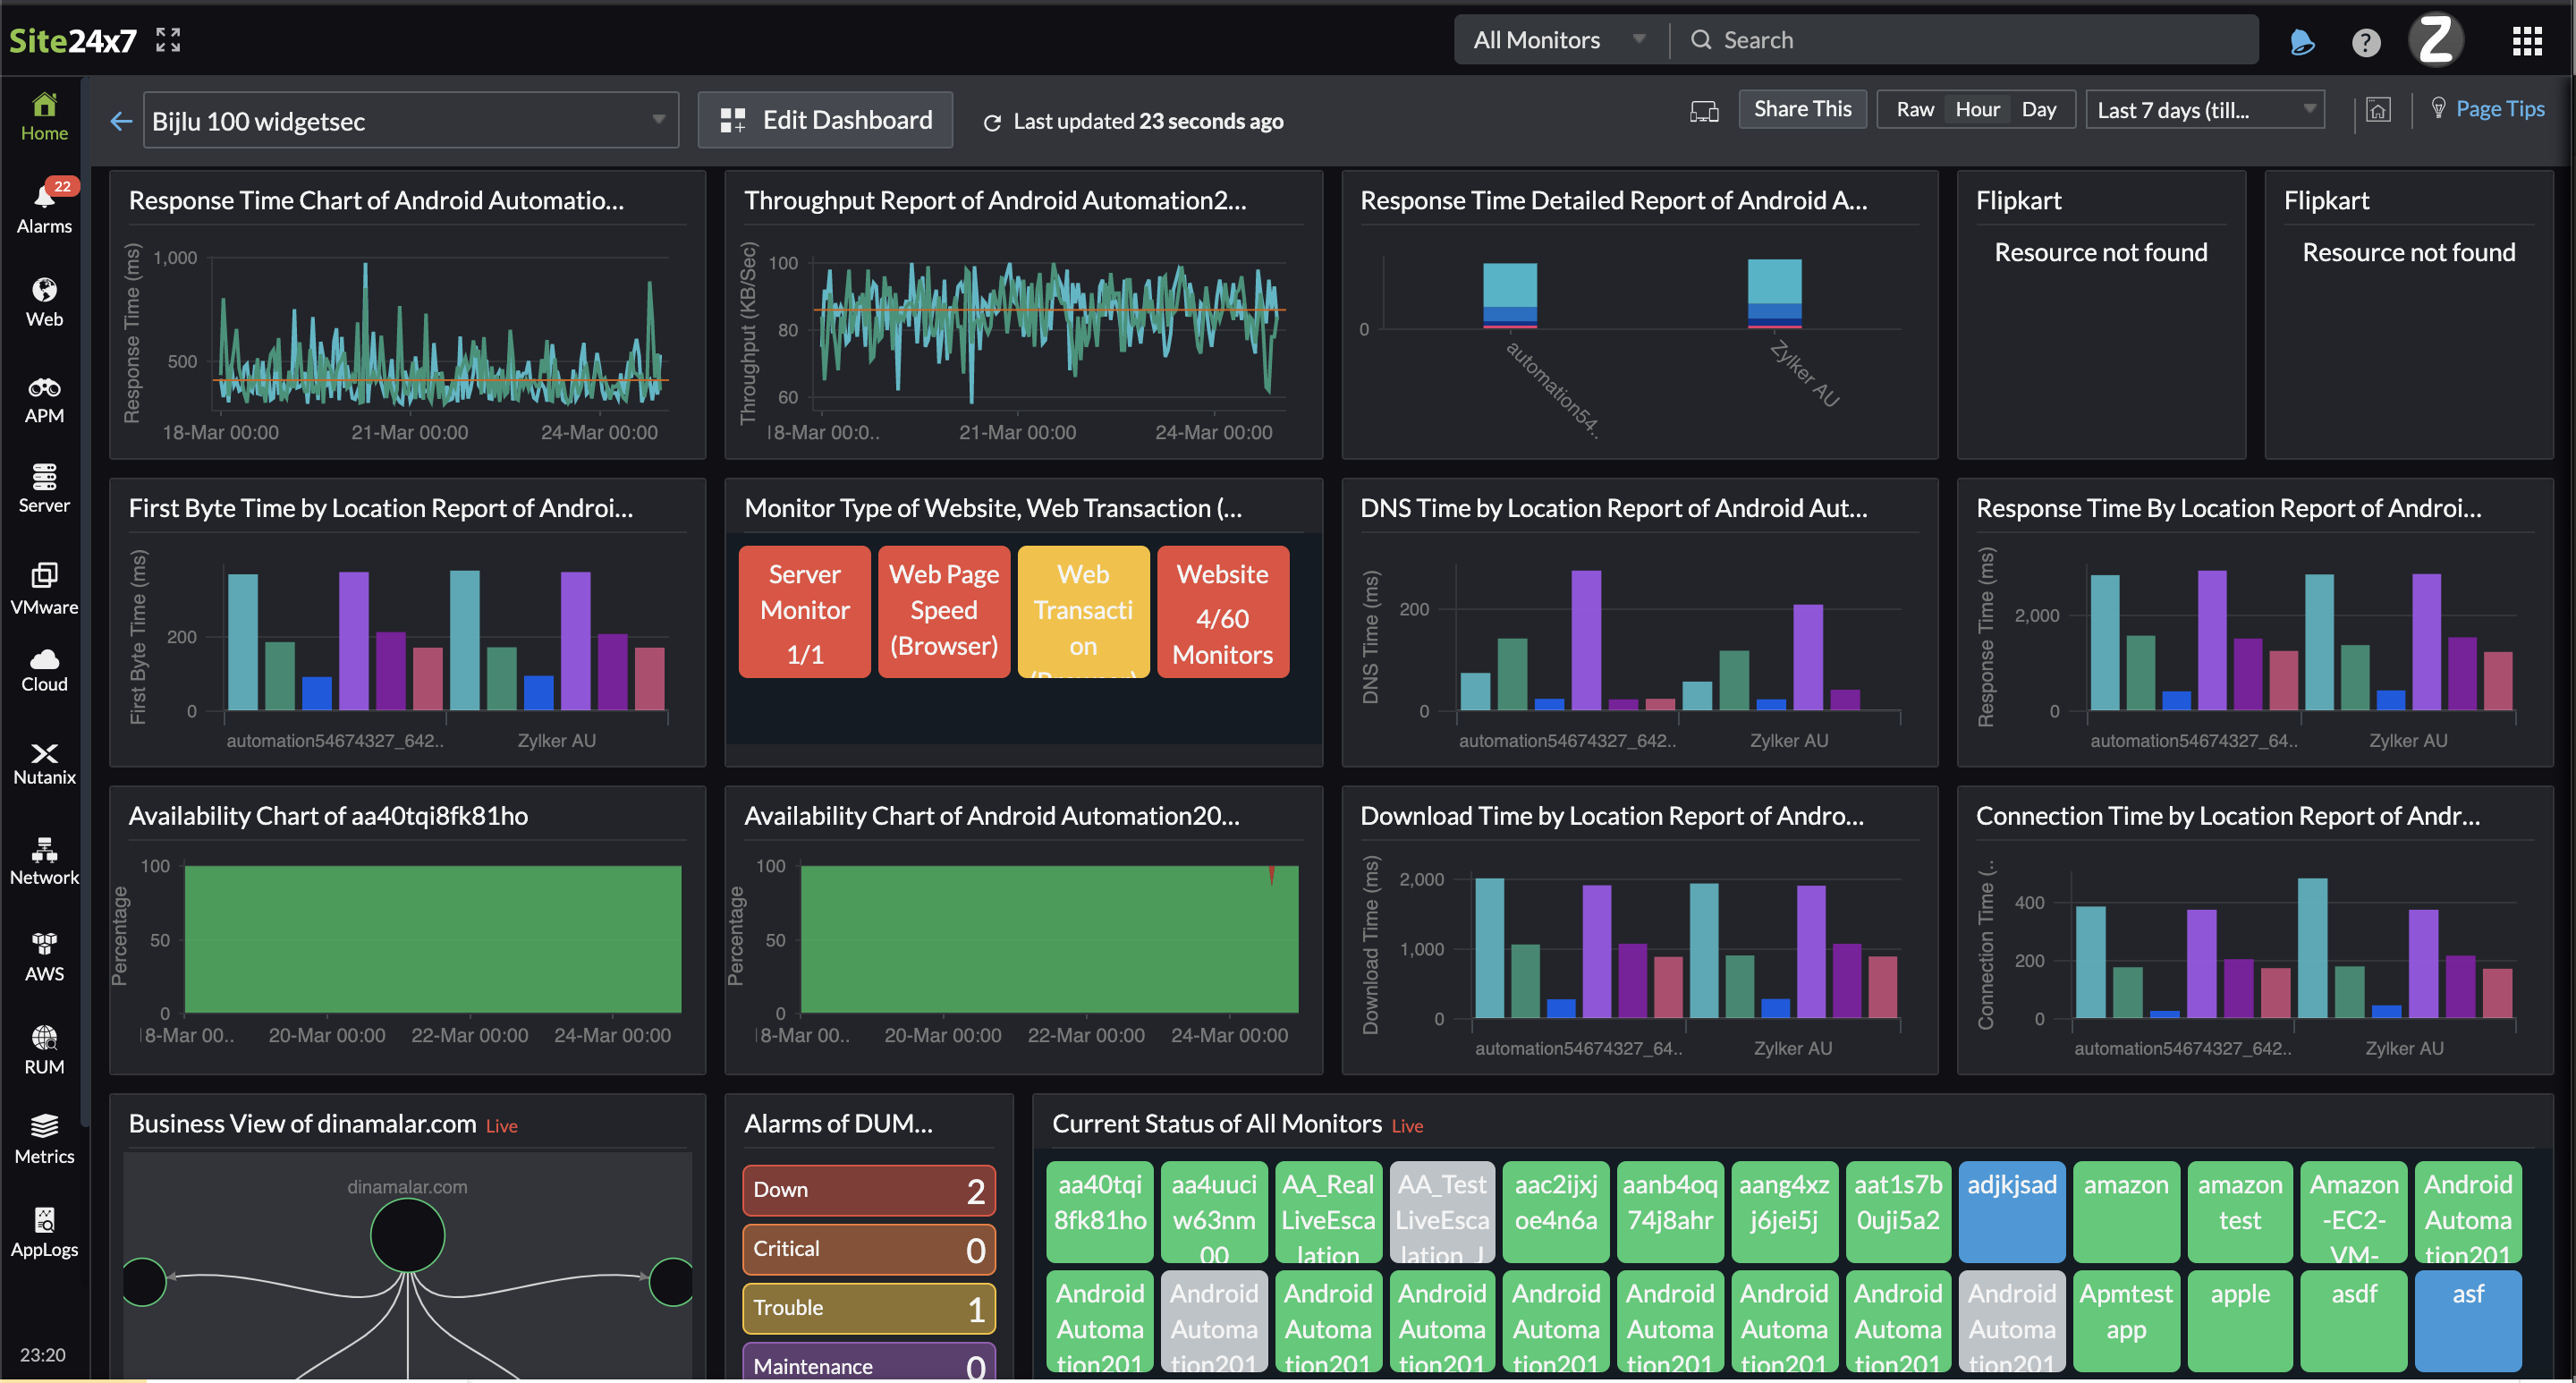Go to Home in sidebar

pyautogui.click(x=44, y=116)
